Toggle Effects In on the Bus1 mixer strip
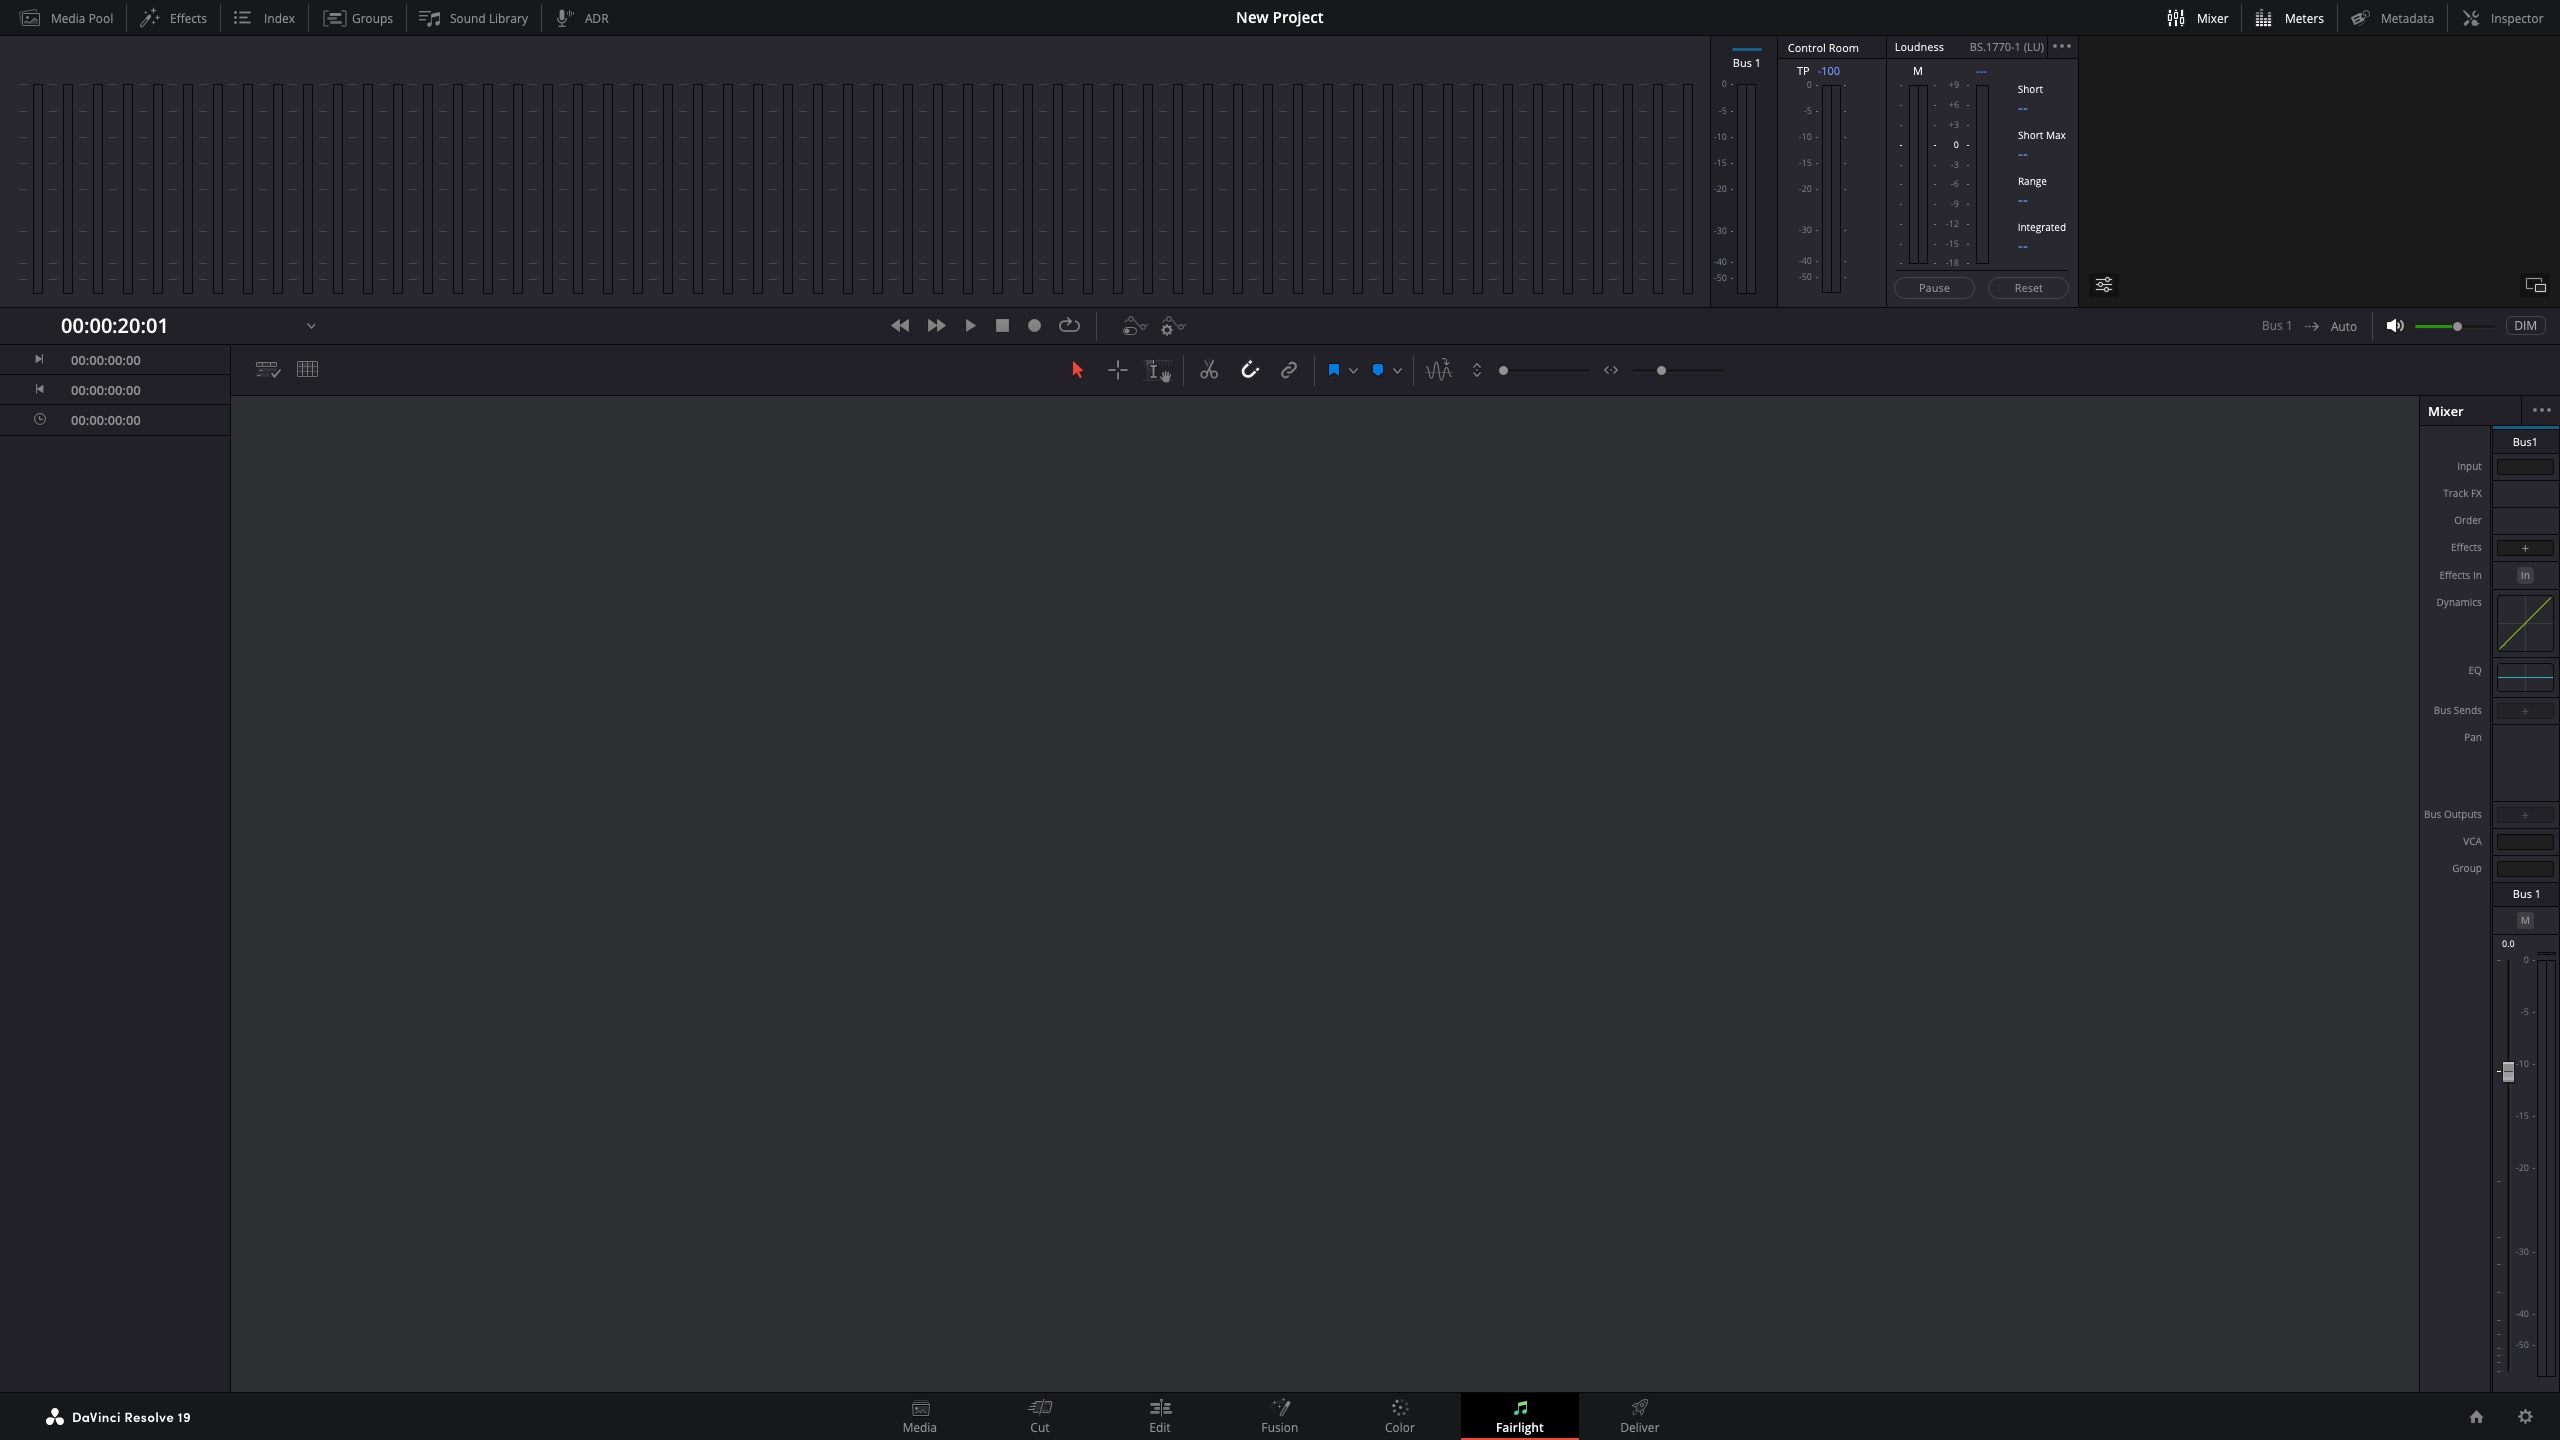 pyautogui.click(x=2524, y=575)
